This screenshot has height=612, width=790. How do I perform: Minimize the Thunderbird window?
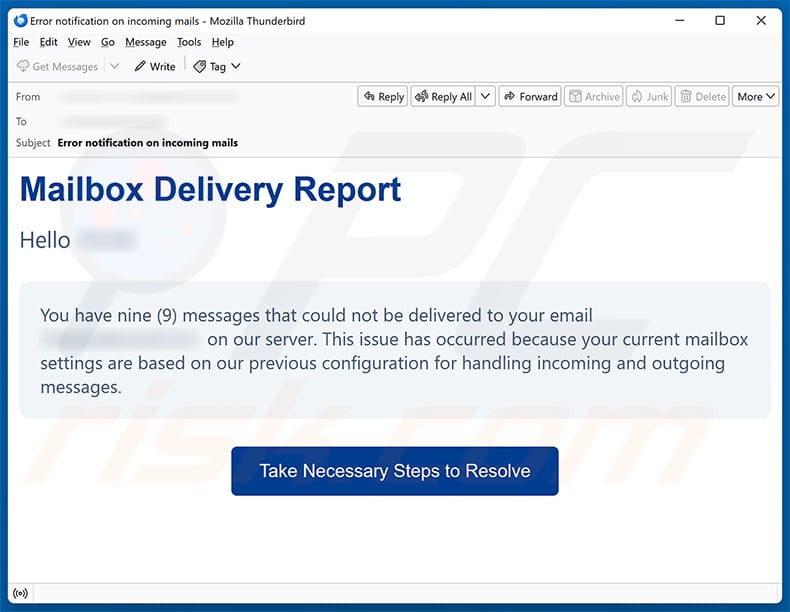click(x=680, y=21)
